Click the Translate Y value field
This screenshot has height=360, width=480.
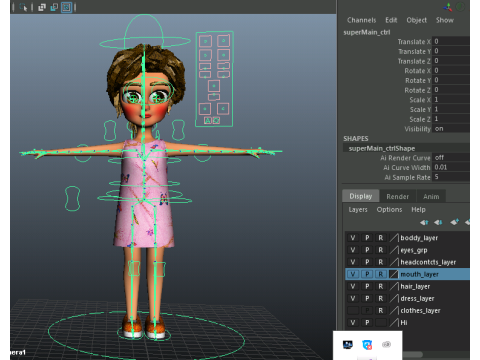451,51
